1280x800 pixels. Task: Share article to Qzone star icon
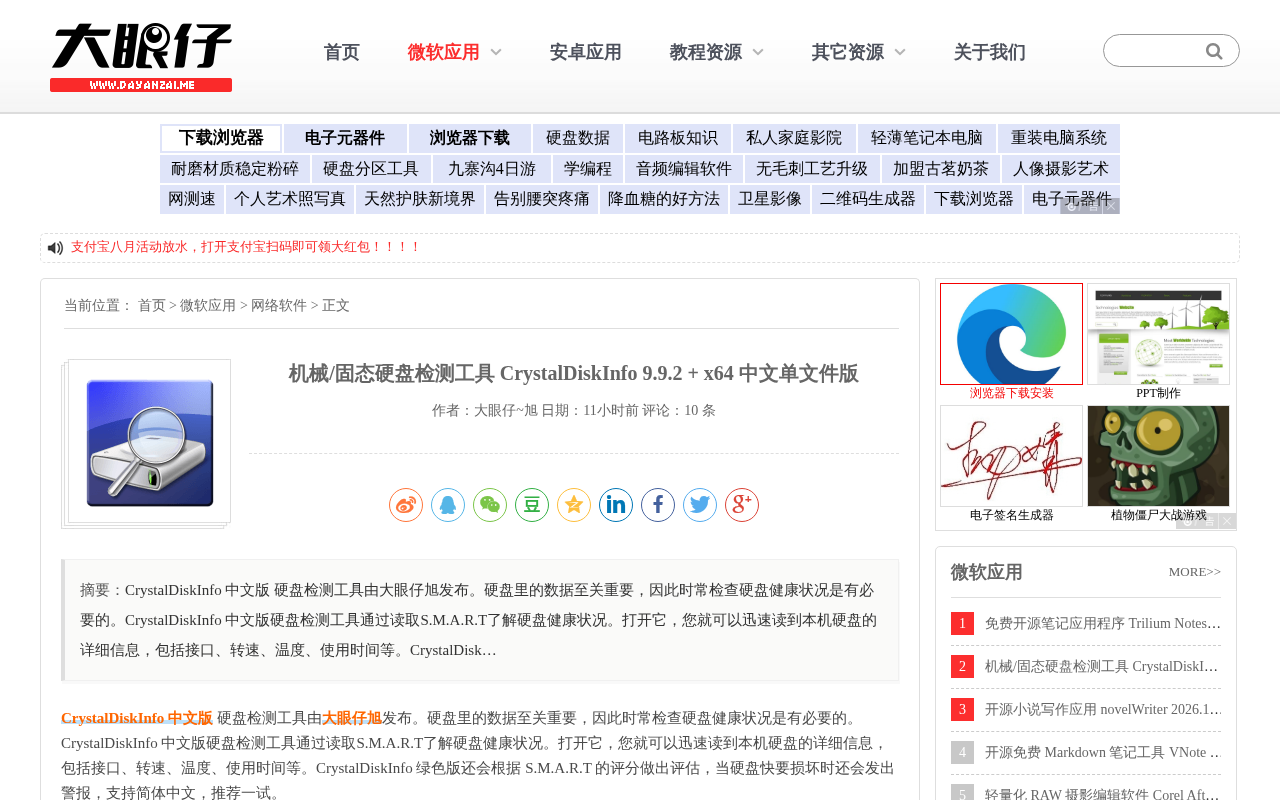pos(574,505)
